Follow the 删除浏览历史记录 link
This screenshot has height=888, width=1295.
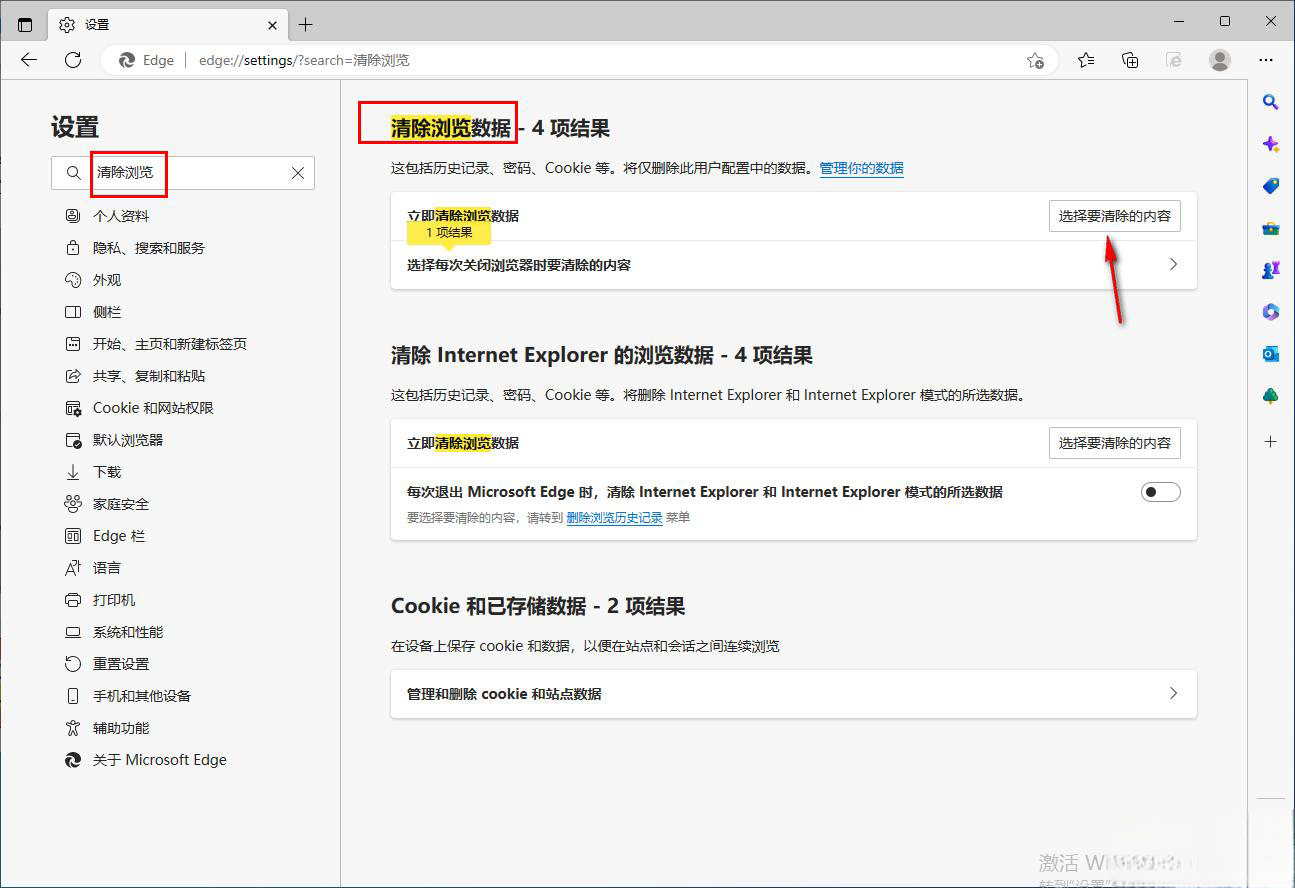coord(614,518)
